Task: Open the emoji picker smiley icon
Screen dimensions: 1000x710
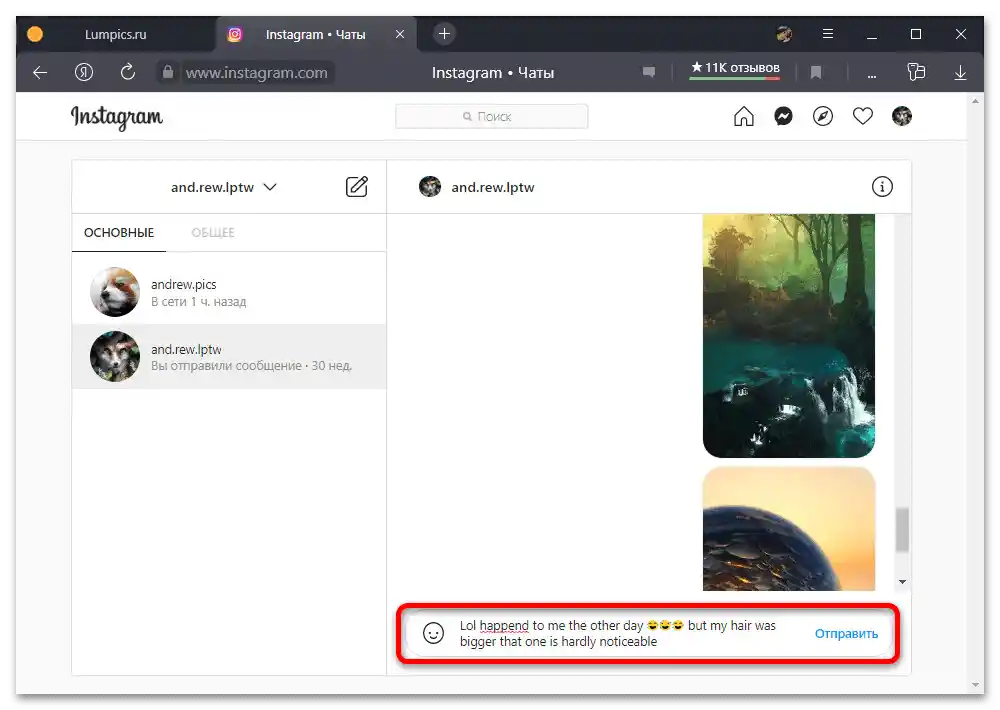Action: point(433,633)
